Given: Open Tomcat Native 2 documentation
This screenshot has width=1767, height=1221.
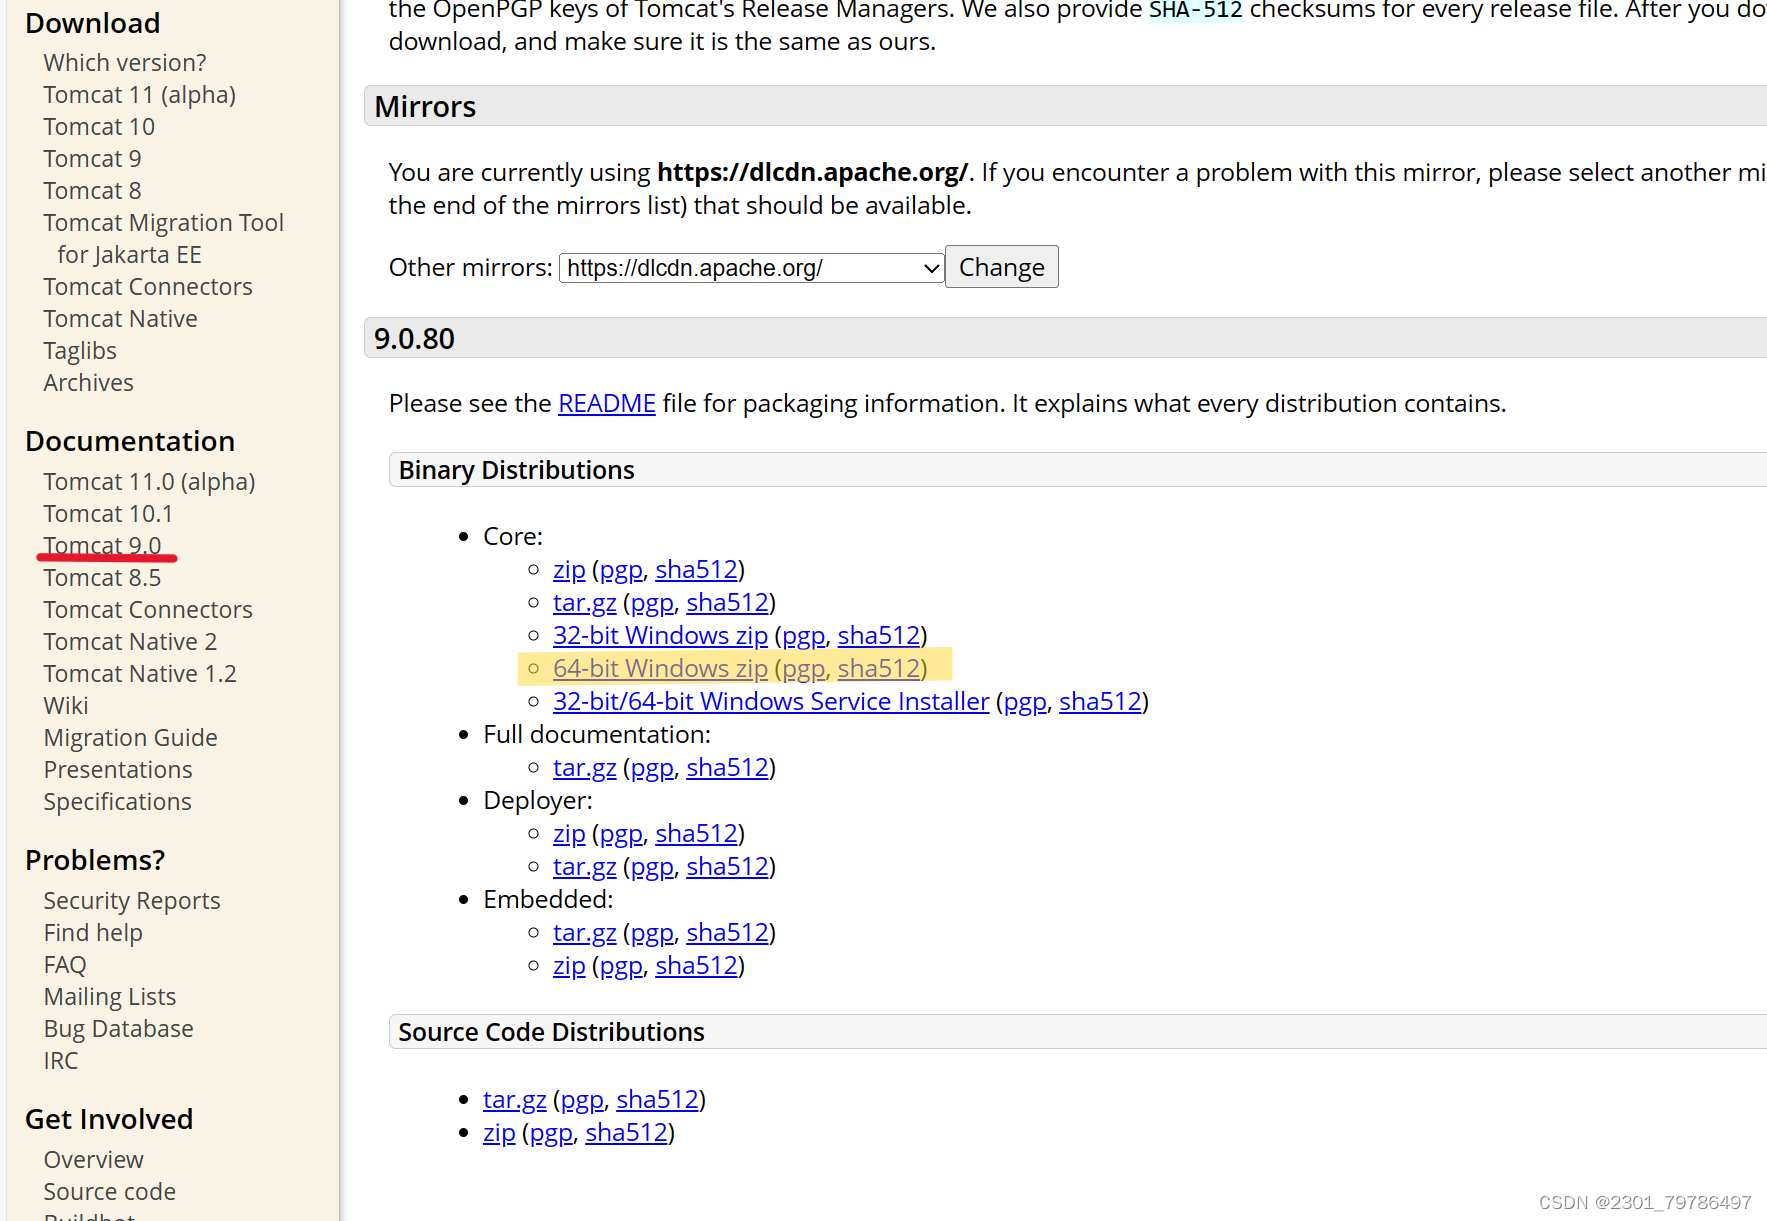Looking at the screenshot, I should (x=130, y=641).
